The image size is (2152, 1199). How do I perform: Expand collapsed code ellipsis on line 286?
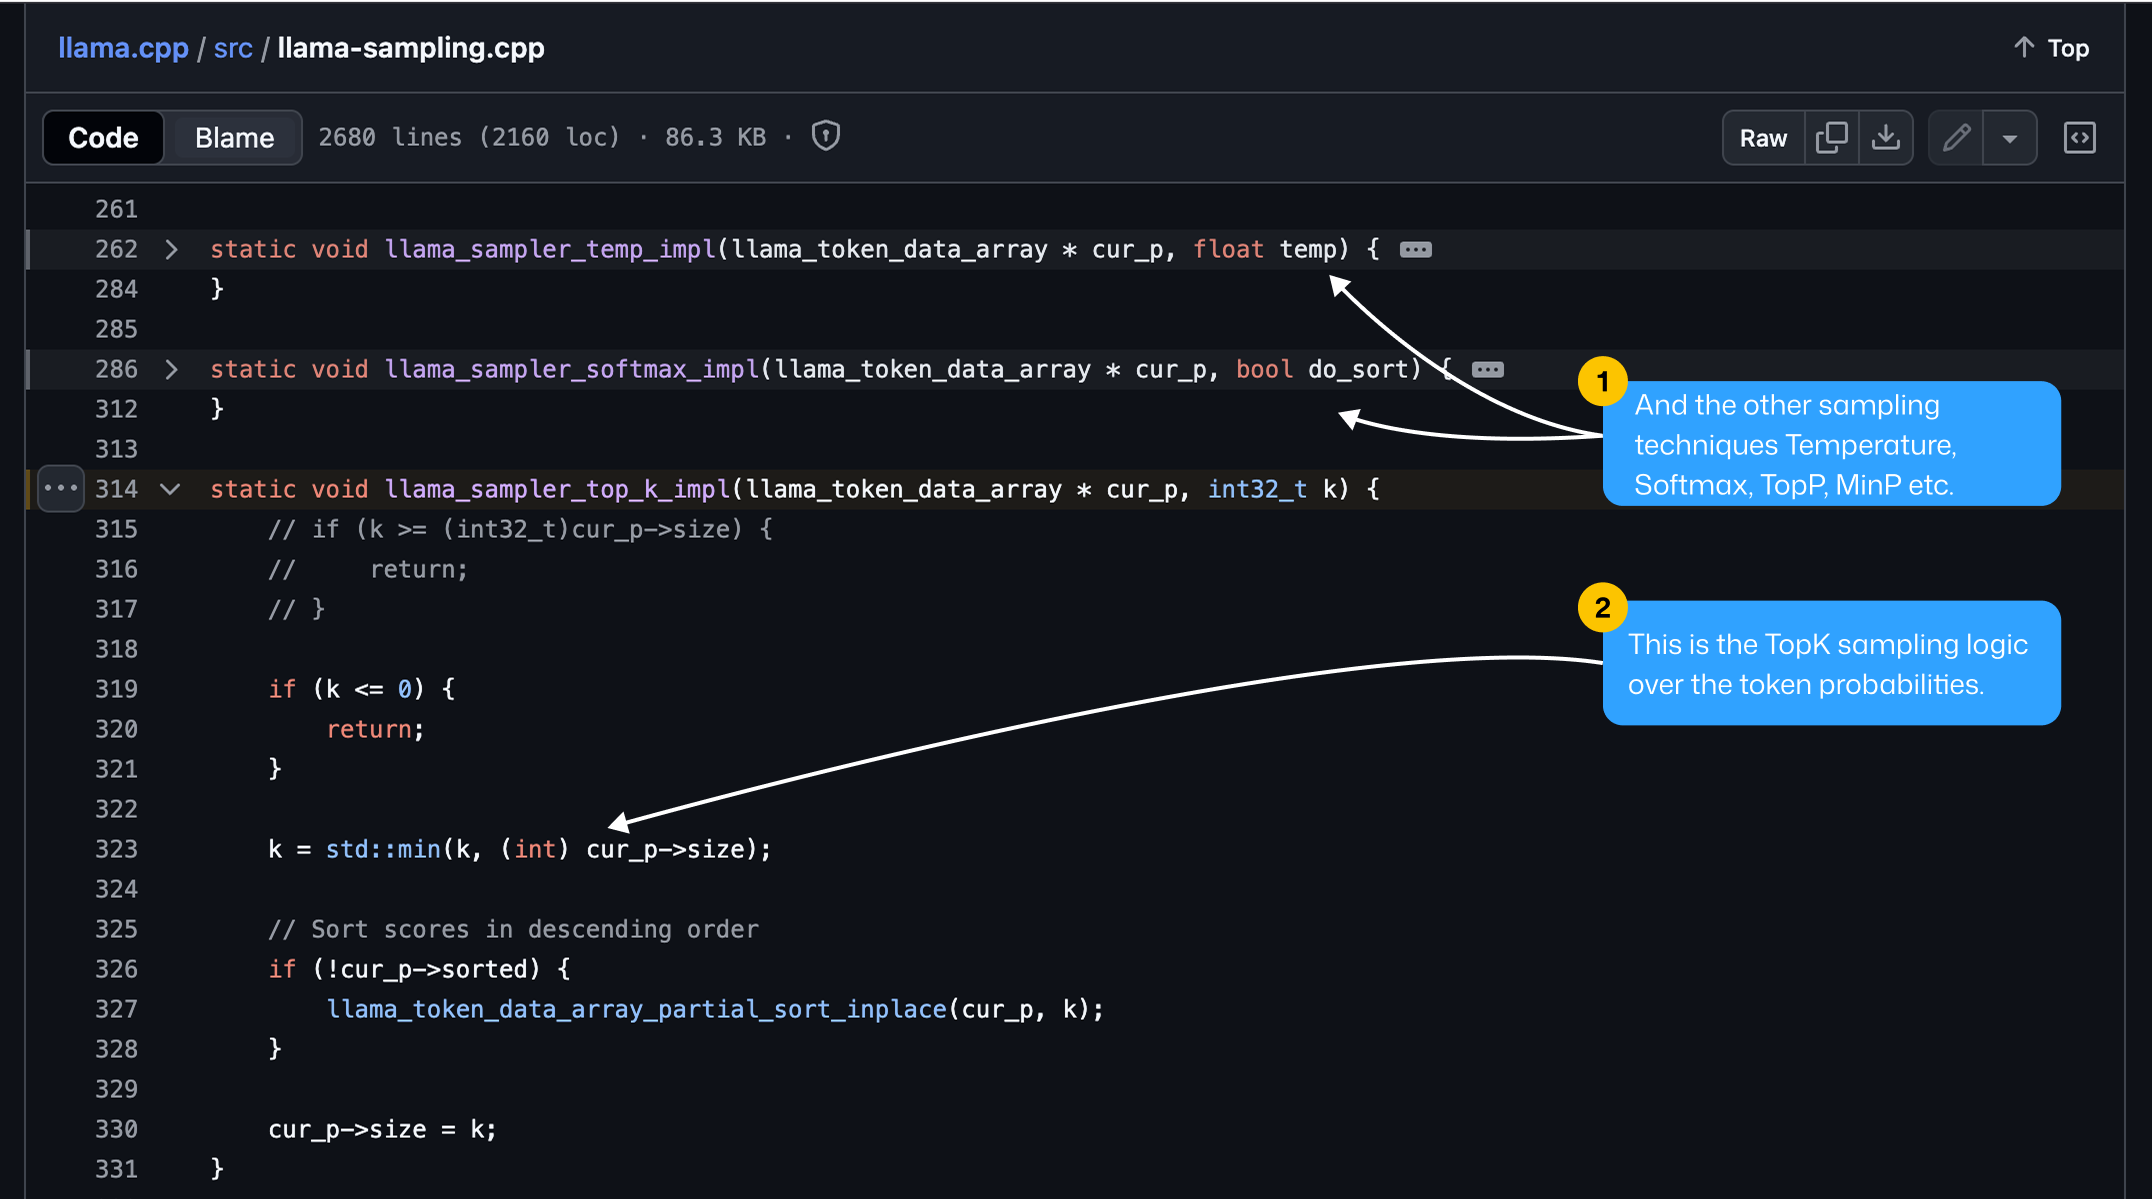(x=1487, y=369)
